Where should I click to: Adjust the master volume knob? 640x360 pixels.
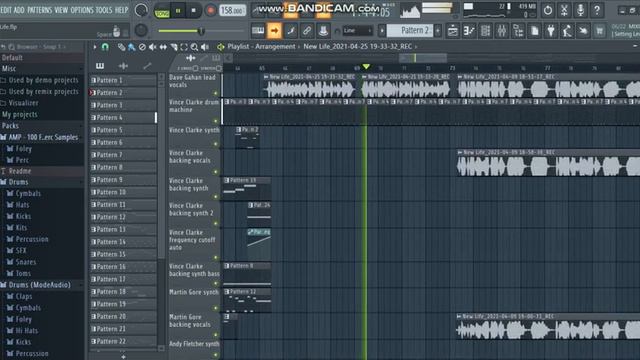[141, 10]
